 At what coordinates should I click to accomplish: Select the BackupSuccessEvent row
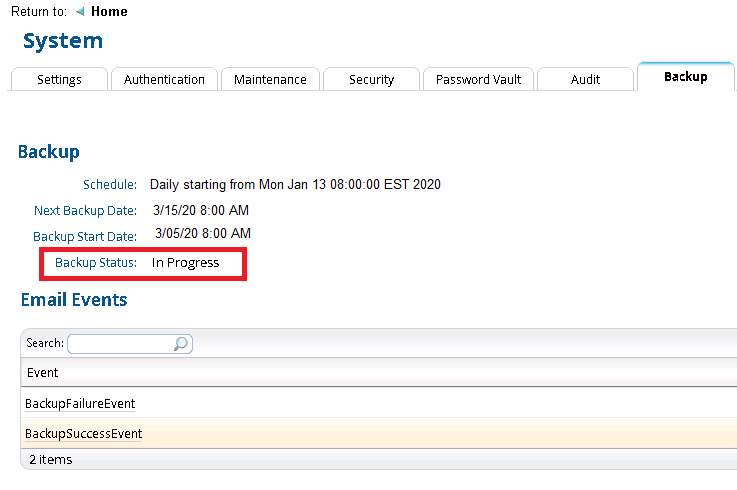(84, 434)
